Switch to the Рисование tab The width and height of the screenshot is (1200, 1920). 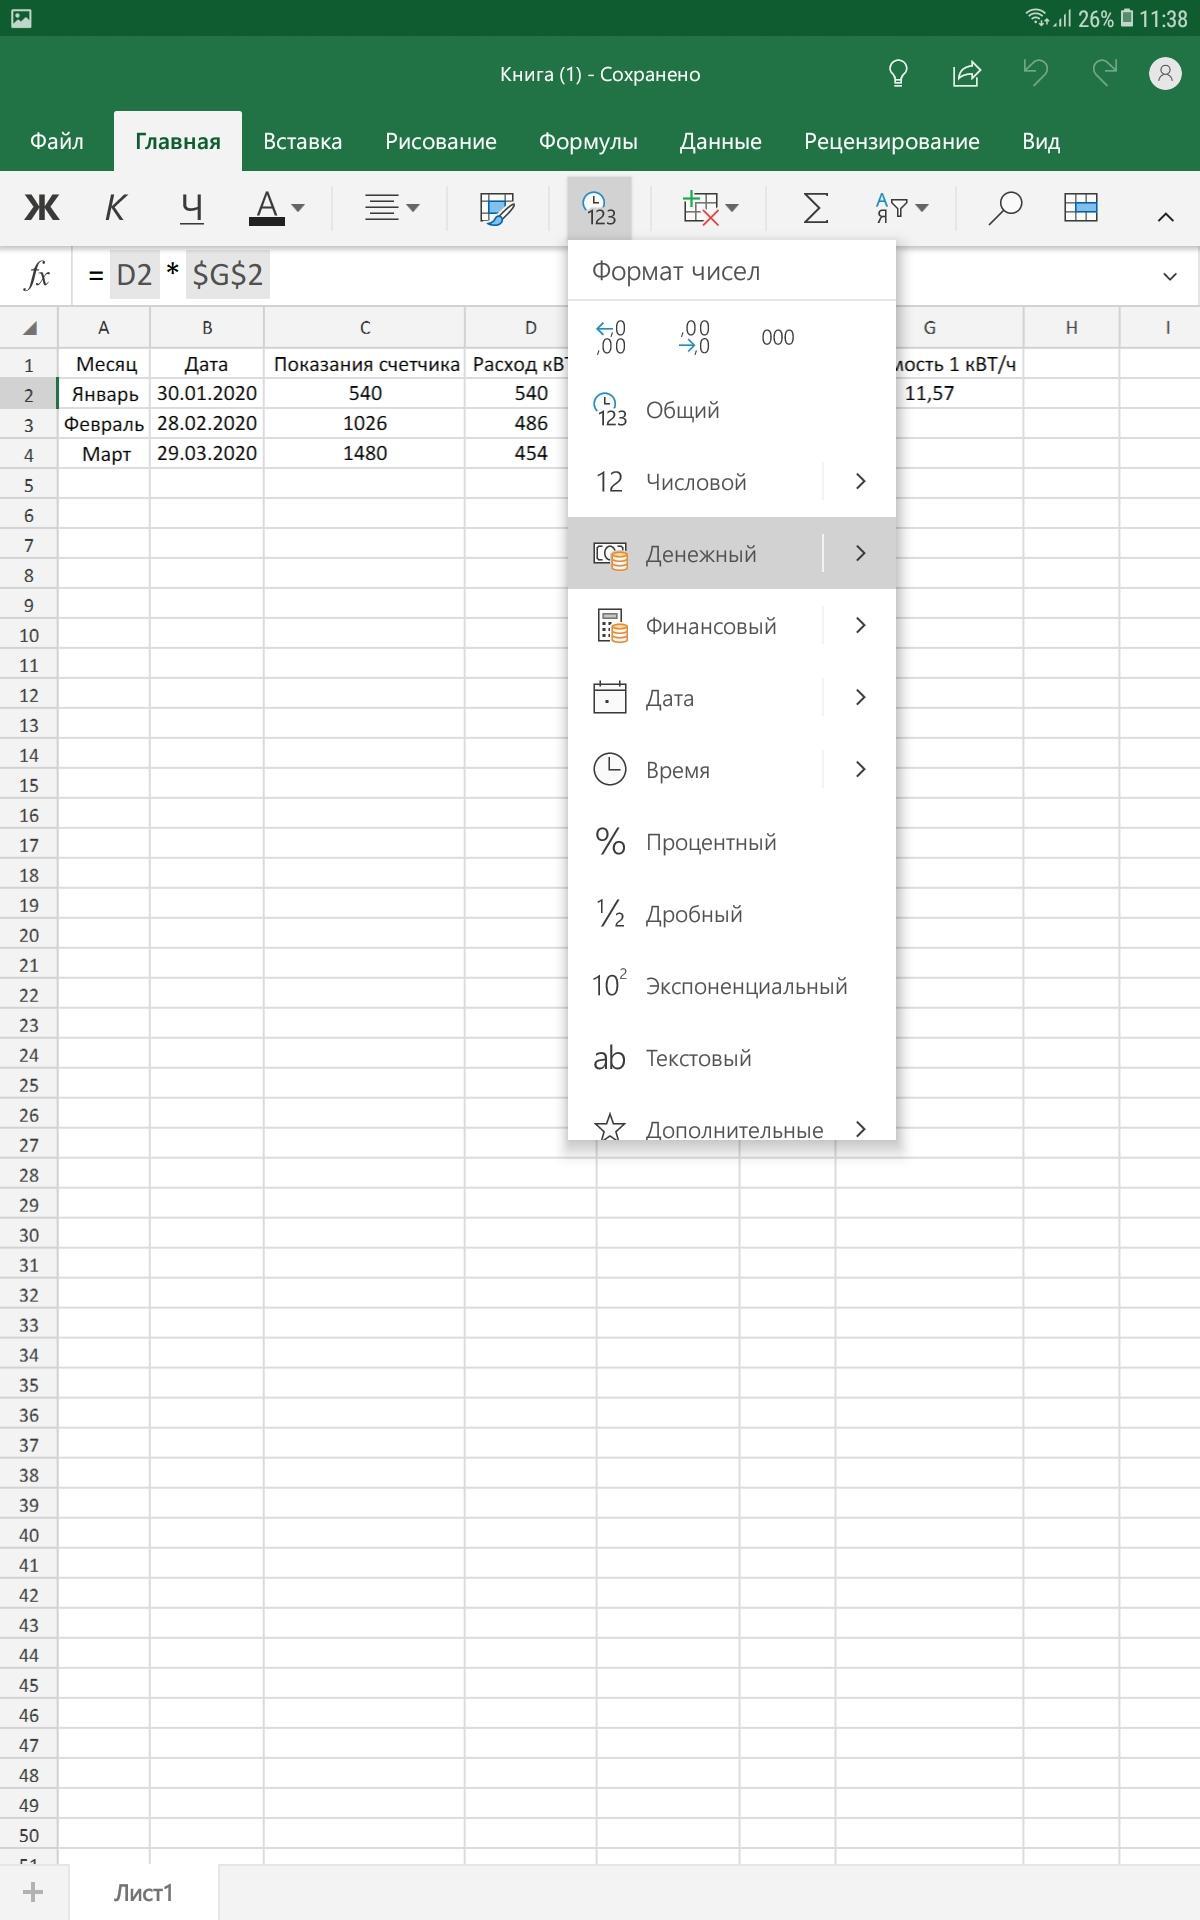[x=441, y=141]
